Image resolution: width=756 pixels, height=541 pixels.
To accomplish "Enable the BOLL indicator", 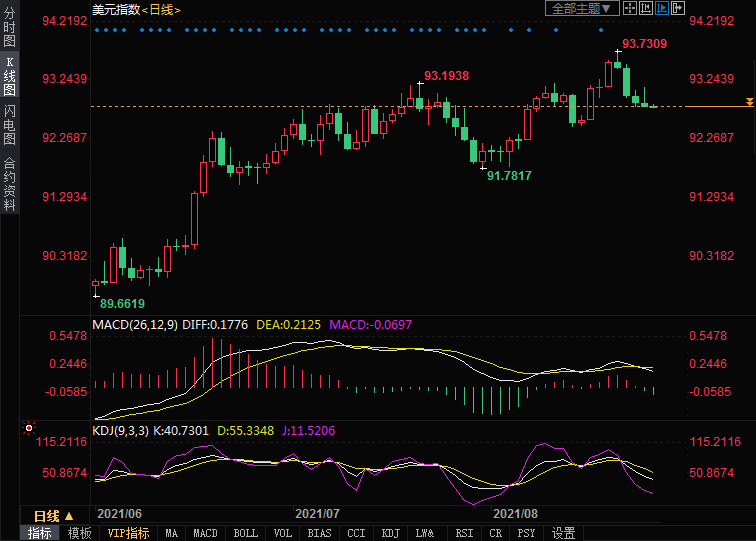I will pos(245,533).
